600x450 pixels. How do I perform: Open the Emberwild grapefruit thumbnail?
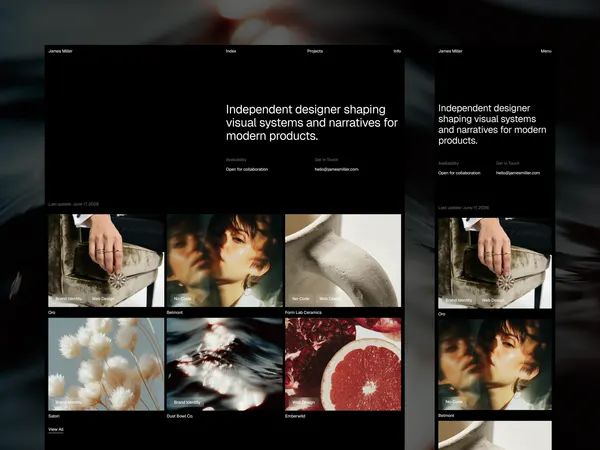343,364
